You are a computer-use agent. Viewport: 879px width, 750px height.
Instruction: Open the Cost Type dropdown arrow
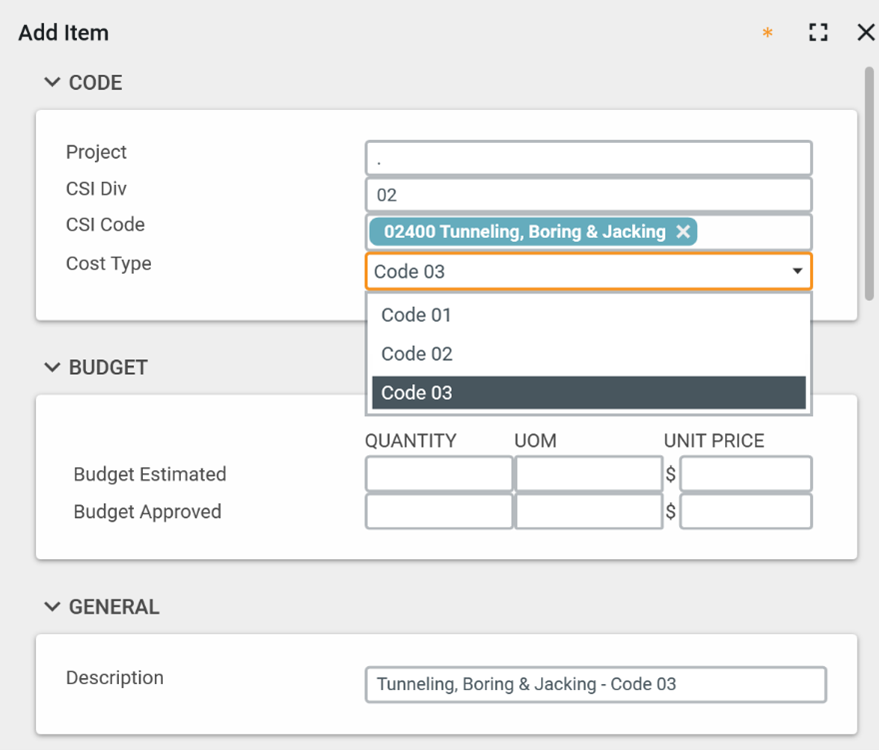coord(797,271)
